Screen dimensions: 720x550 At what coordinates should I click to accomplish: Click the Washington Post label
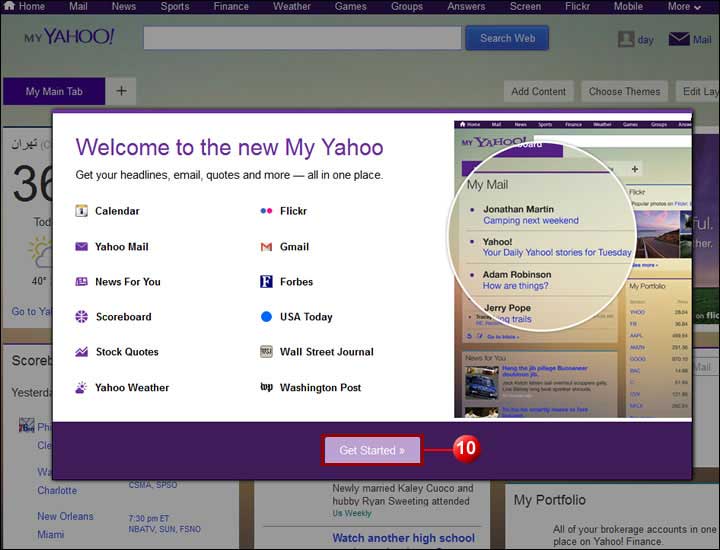coord(321,387)
